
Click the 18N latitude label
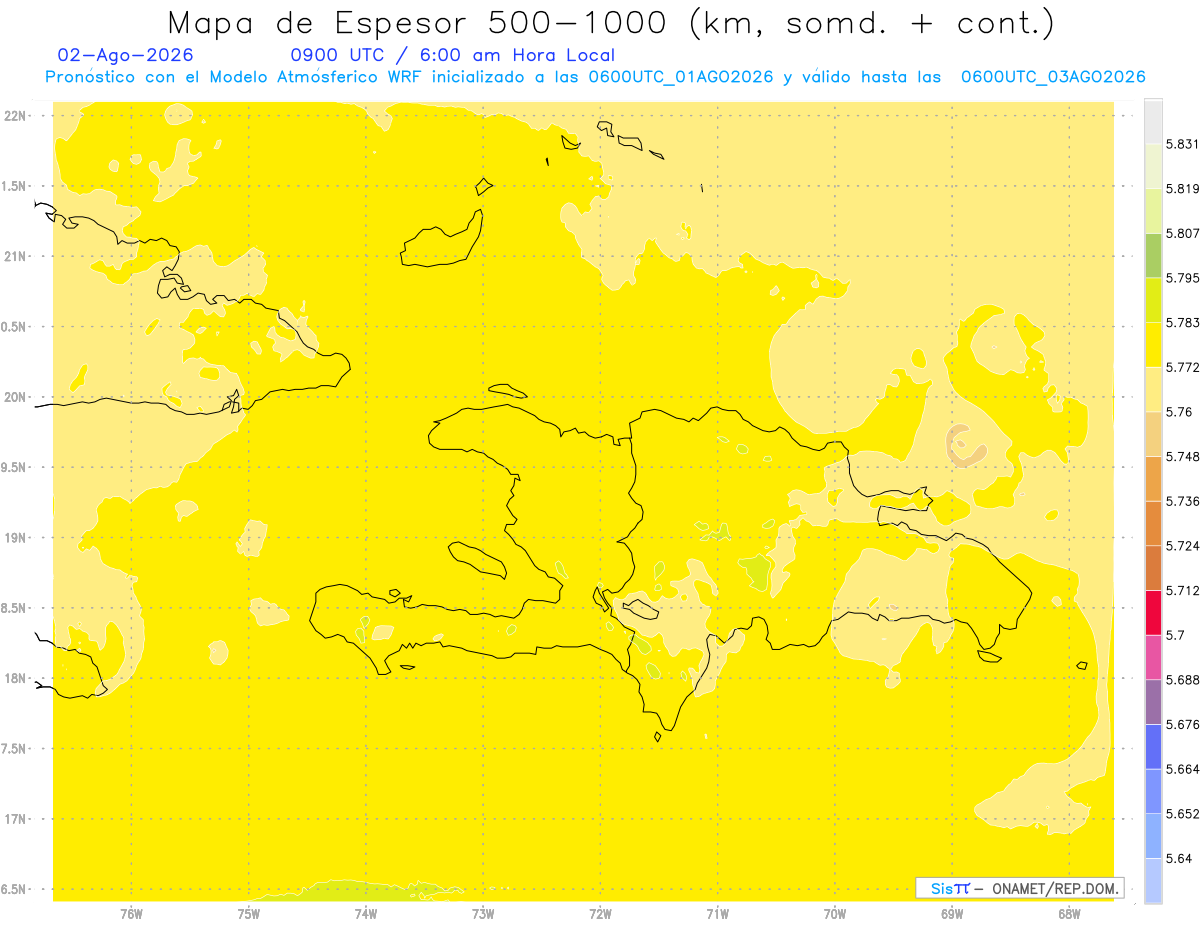point(16,679)
